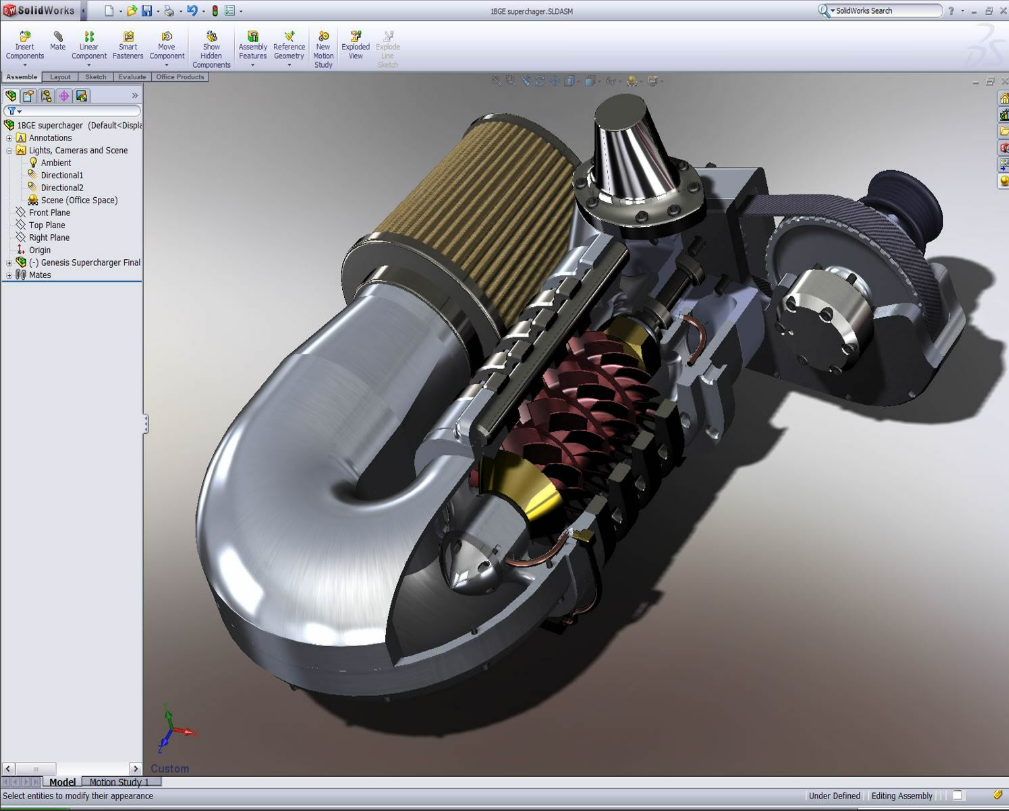Launch Smart Fasteners

(x=128, y=45)
